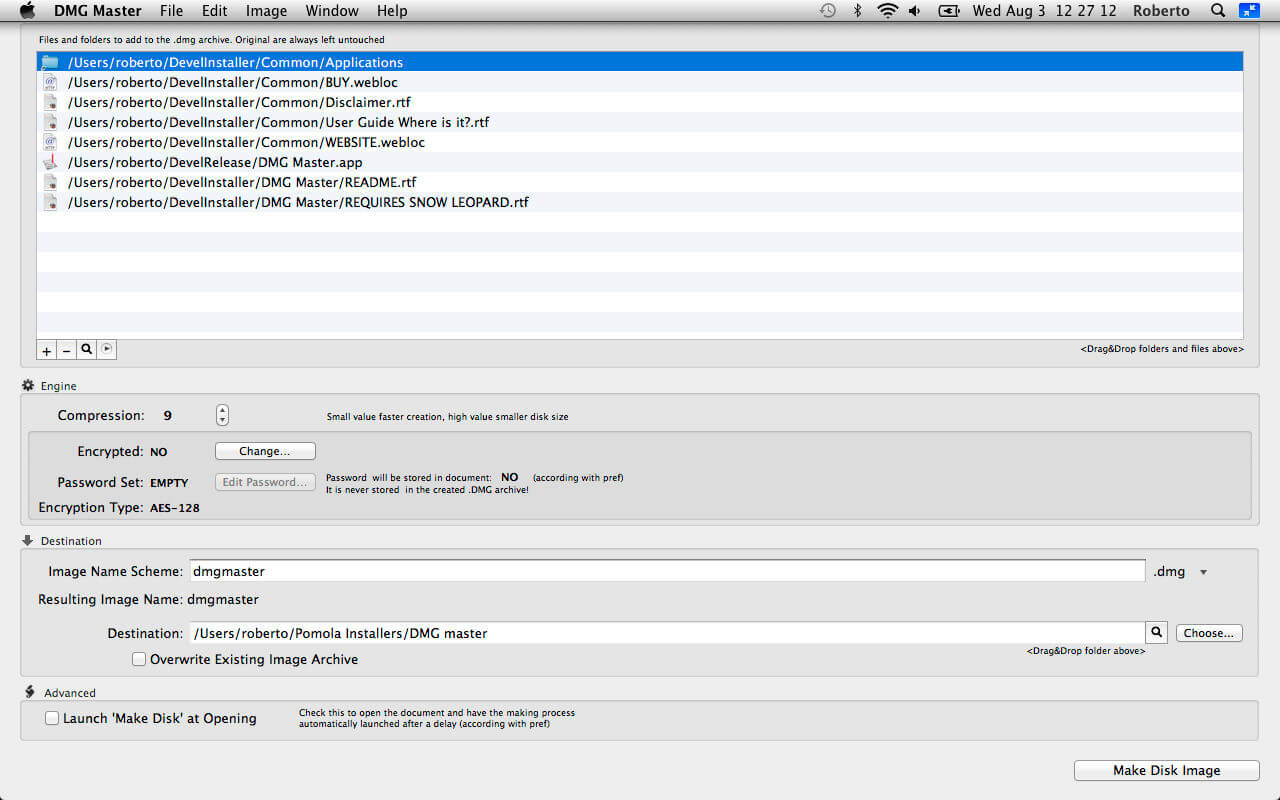Adjust compression with the stepper arrows
Screen dimensions: 1280x800
[x=222, y=415]
